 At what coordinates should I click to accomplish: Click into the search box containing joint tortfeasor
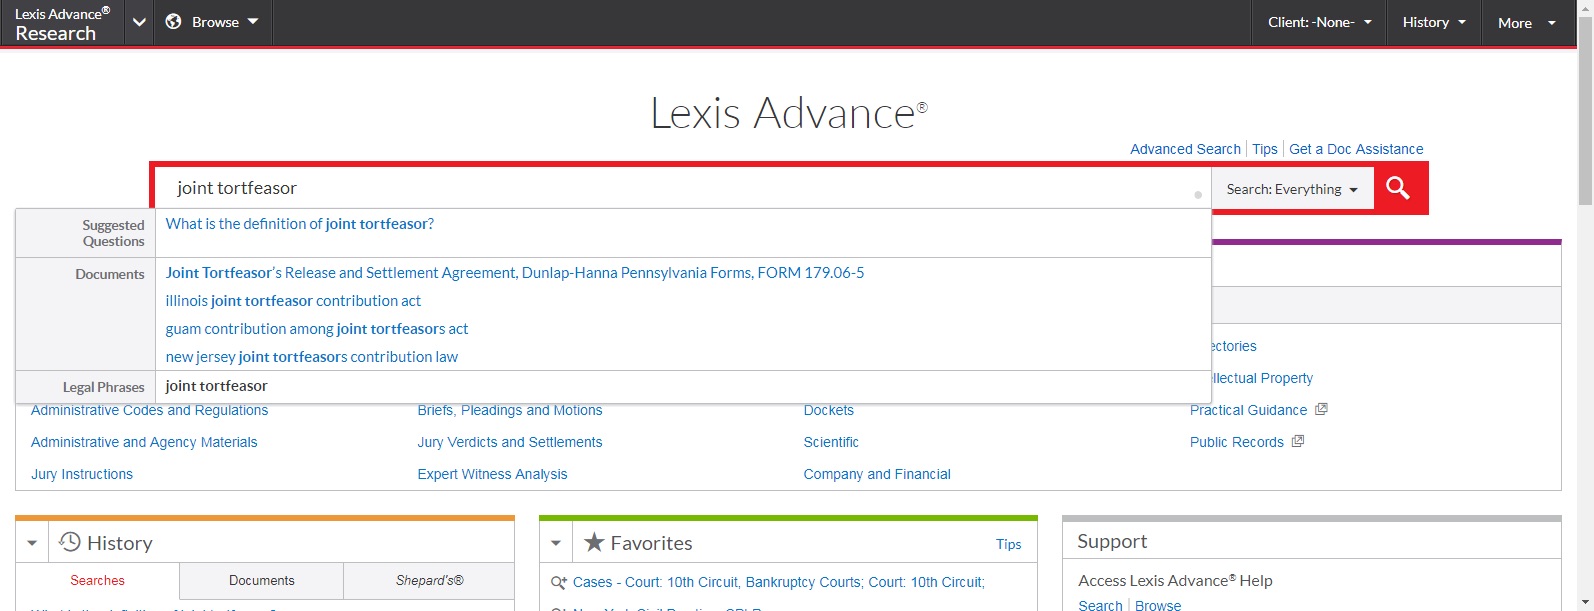[x=683, y=188]
